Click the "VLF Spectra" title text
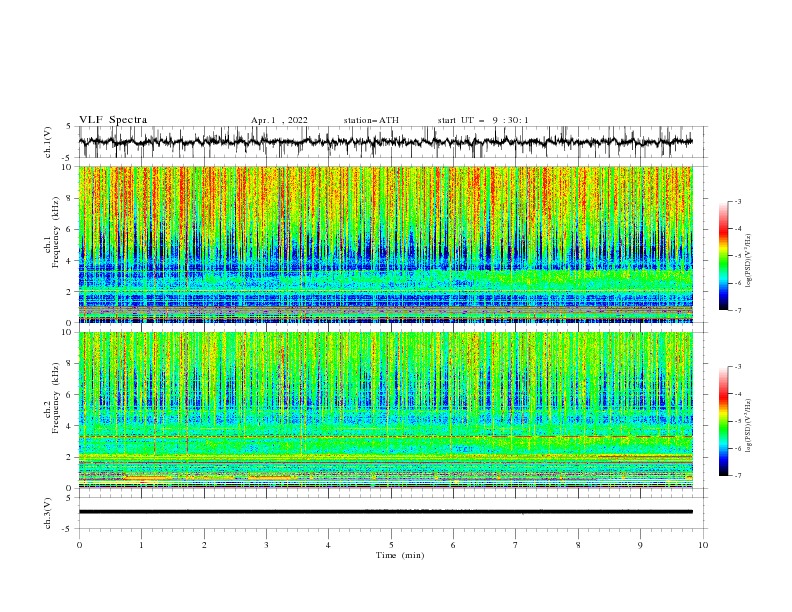The width and height of the screenshot is (792, 612). (x=113, y=120)
